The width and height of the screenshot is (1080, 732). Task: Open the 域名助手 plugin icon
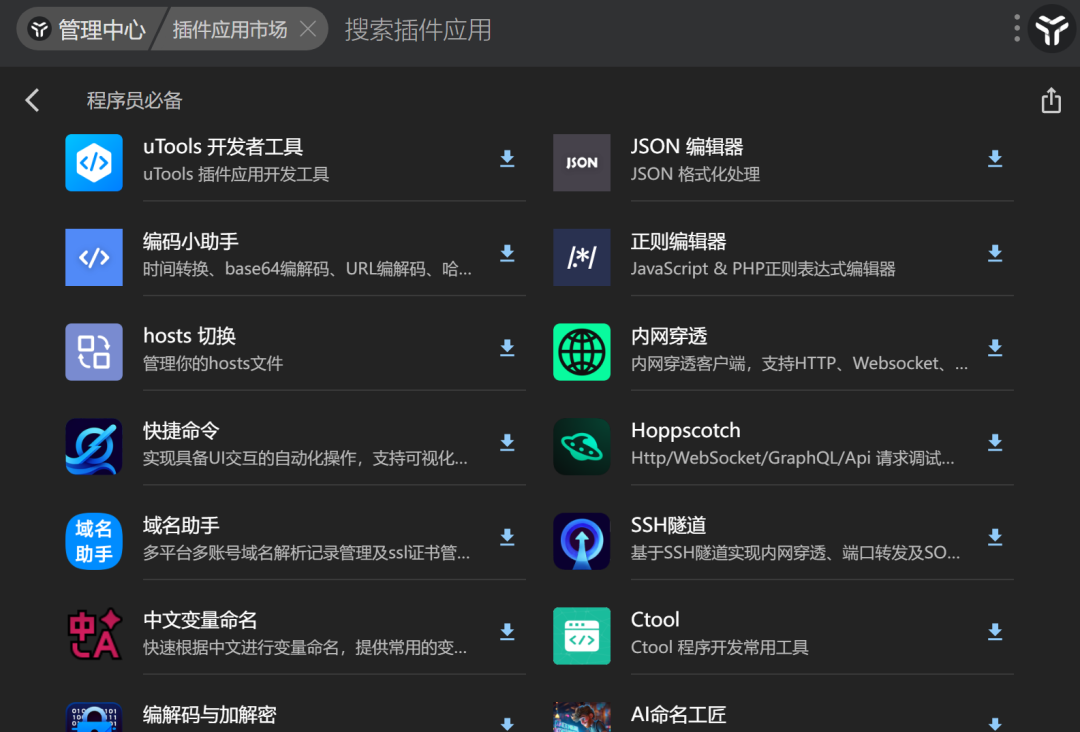coord(94,541)
